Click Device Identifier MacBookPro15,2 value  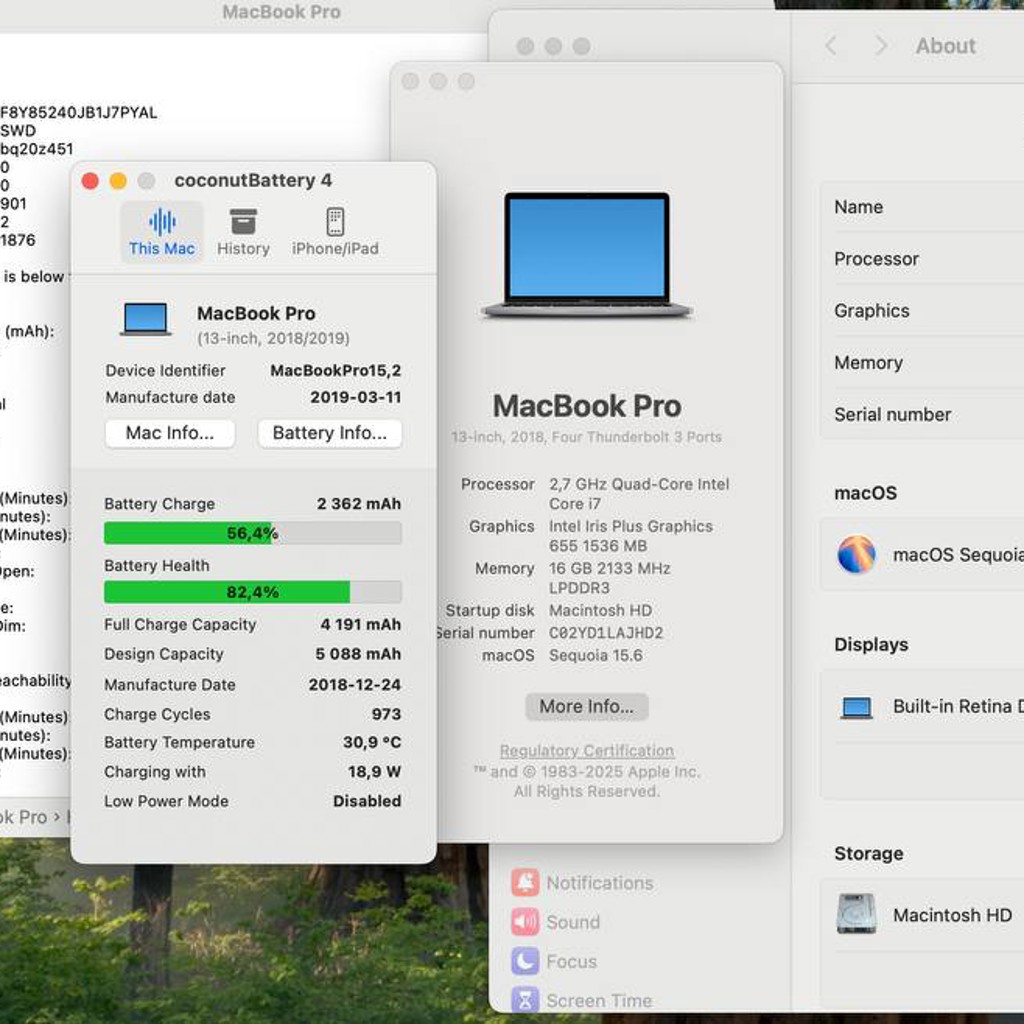click(x=336, y=371)
